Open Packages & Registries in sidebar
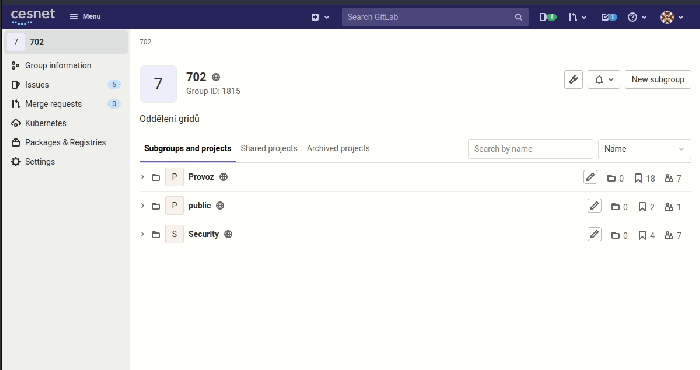 67,142
